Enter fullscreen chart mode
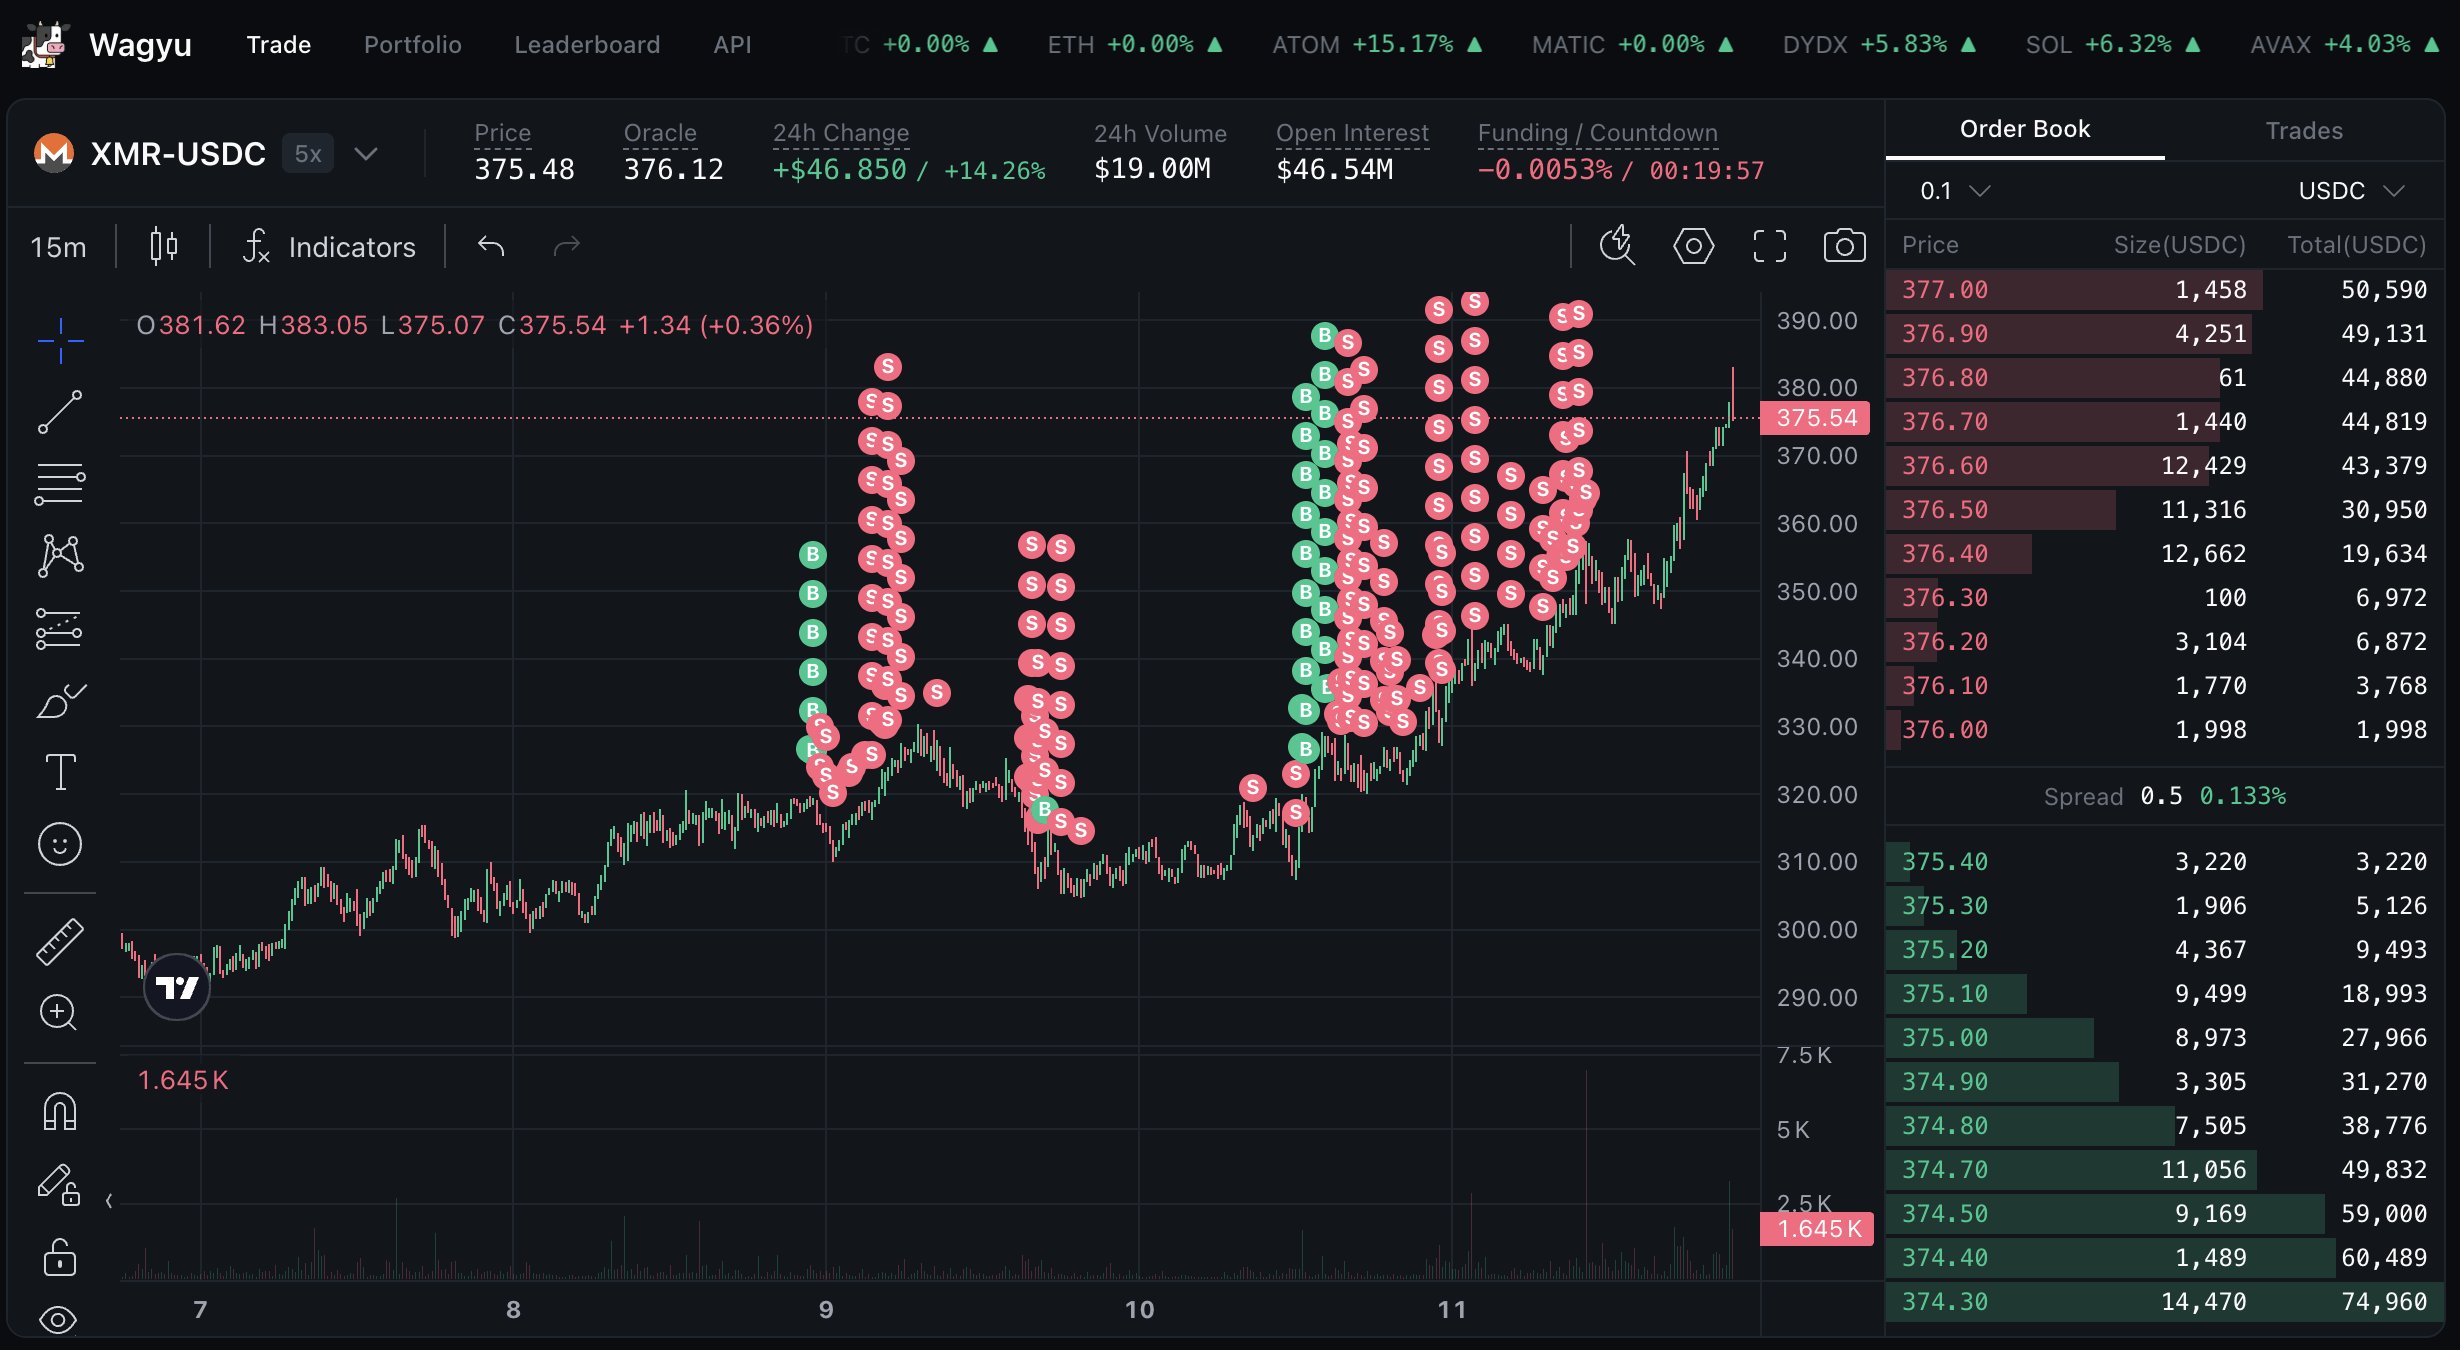The image size is (2460, 1350). click(x=1770, y=246)
